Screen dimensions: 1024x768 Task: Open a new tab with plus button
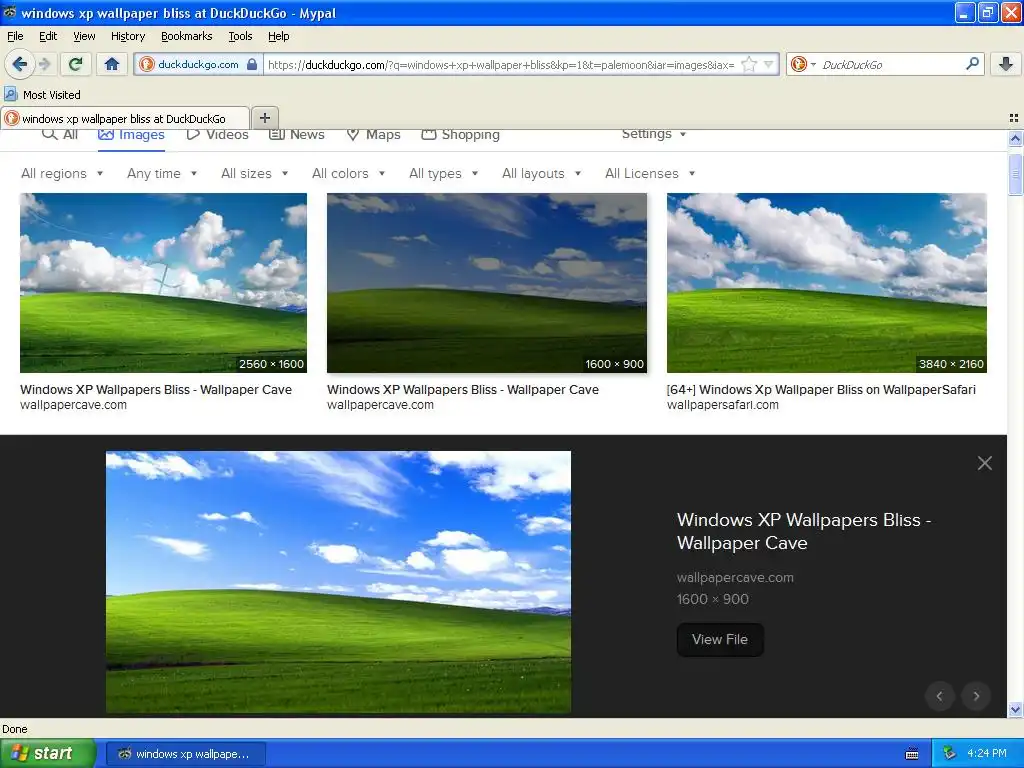[264, 118]
